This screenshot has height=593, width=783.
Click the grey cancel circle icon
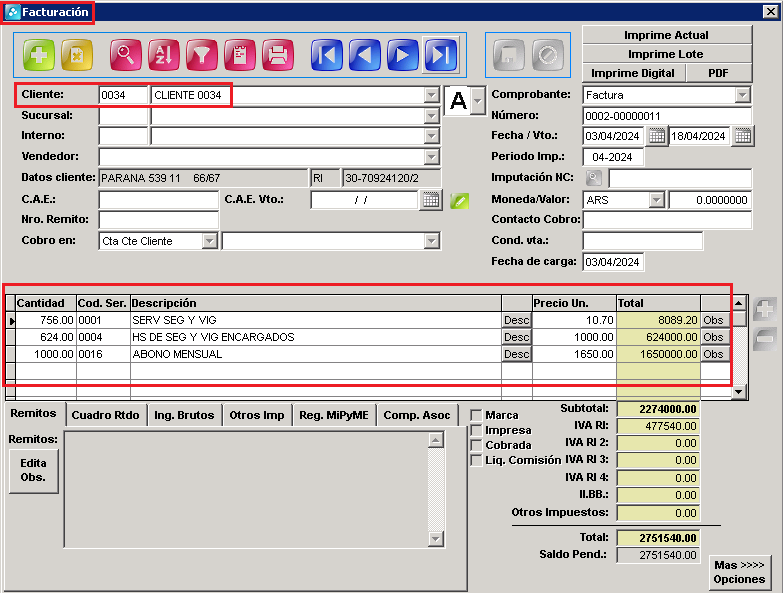coord(548,54)
